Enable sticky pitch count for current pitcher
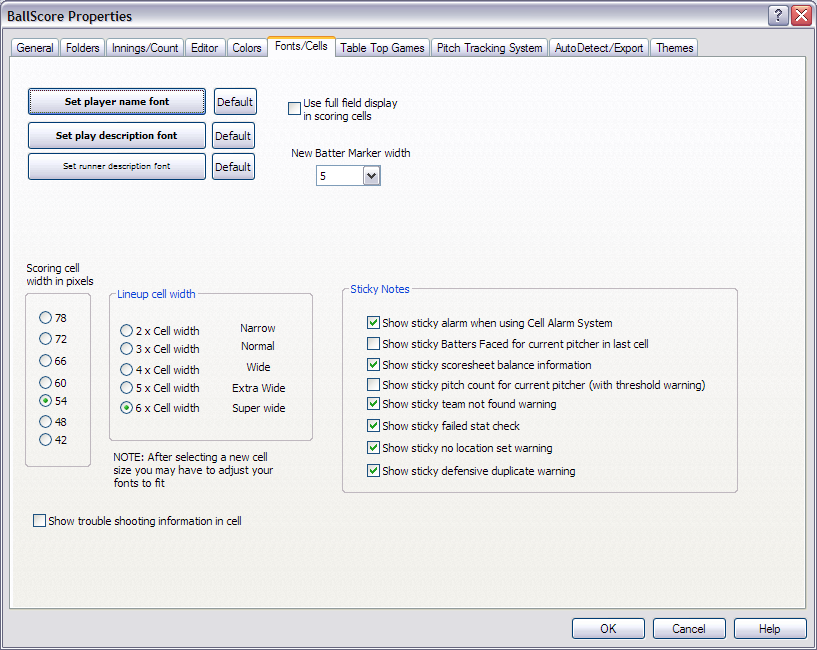 point(373,385)
